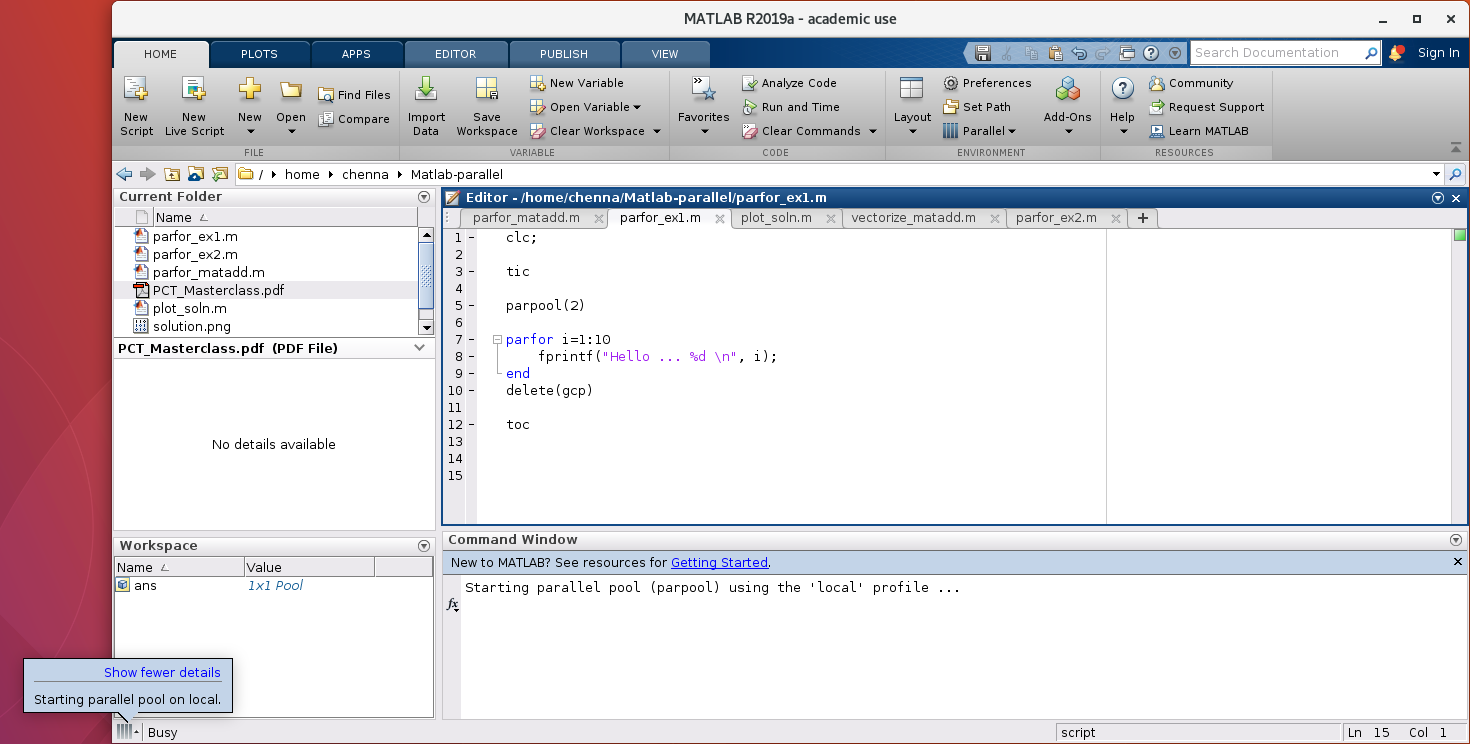The height and width of the screenshot is (744, 1470).
Task: Open the Parallel dropdown menu
Action: click(x=980, y=131)
